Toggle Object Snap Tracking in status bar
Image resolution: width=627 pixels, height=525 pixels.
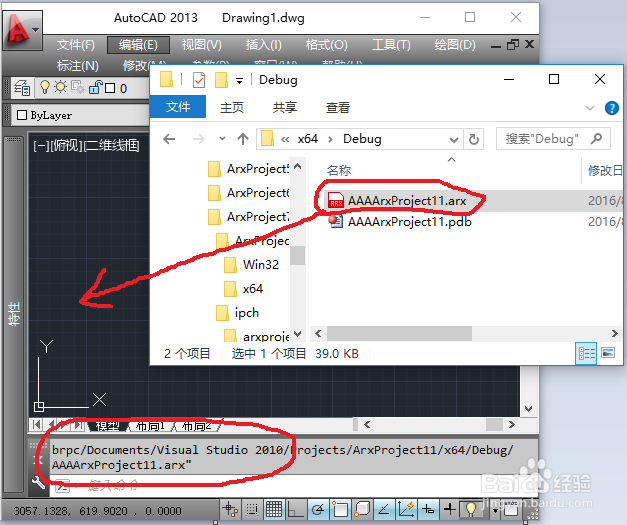[384, 509]
